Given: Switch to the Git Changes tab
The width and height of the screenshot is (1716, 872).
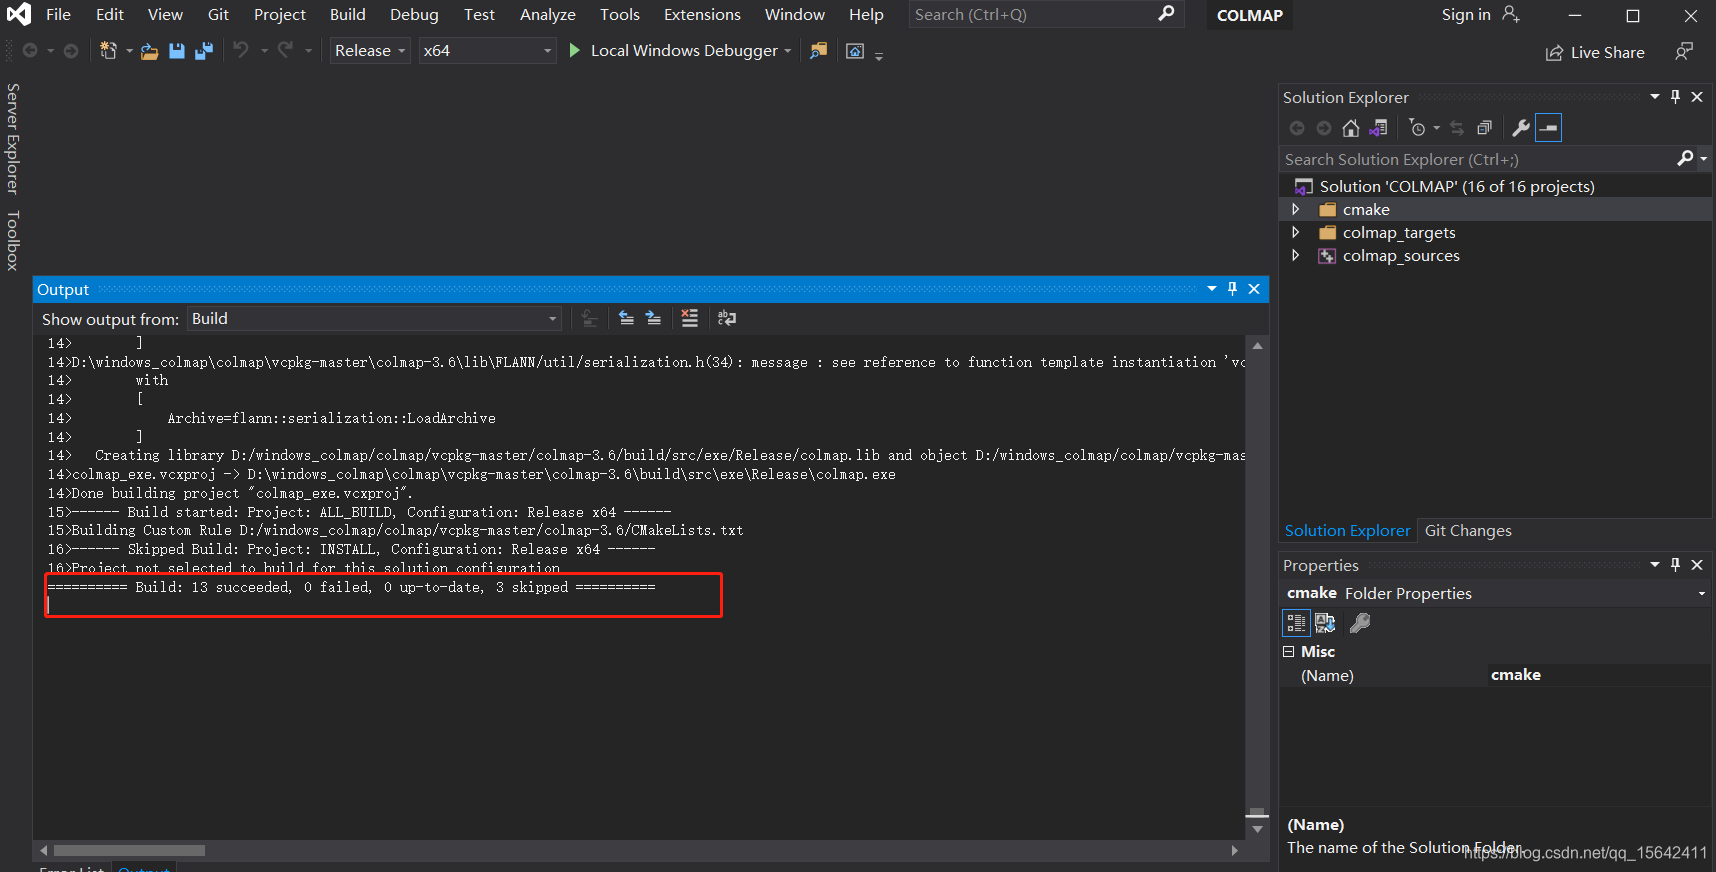Looking at the screenshot, I should click(1468, 531).
